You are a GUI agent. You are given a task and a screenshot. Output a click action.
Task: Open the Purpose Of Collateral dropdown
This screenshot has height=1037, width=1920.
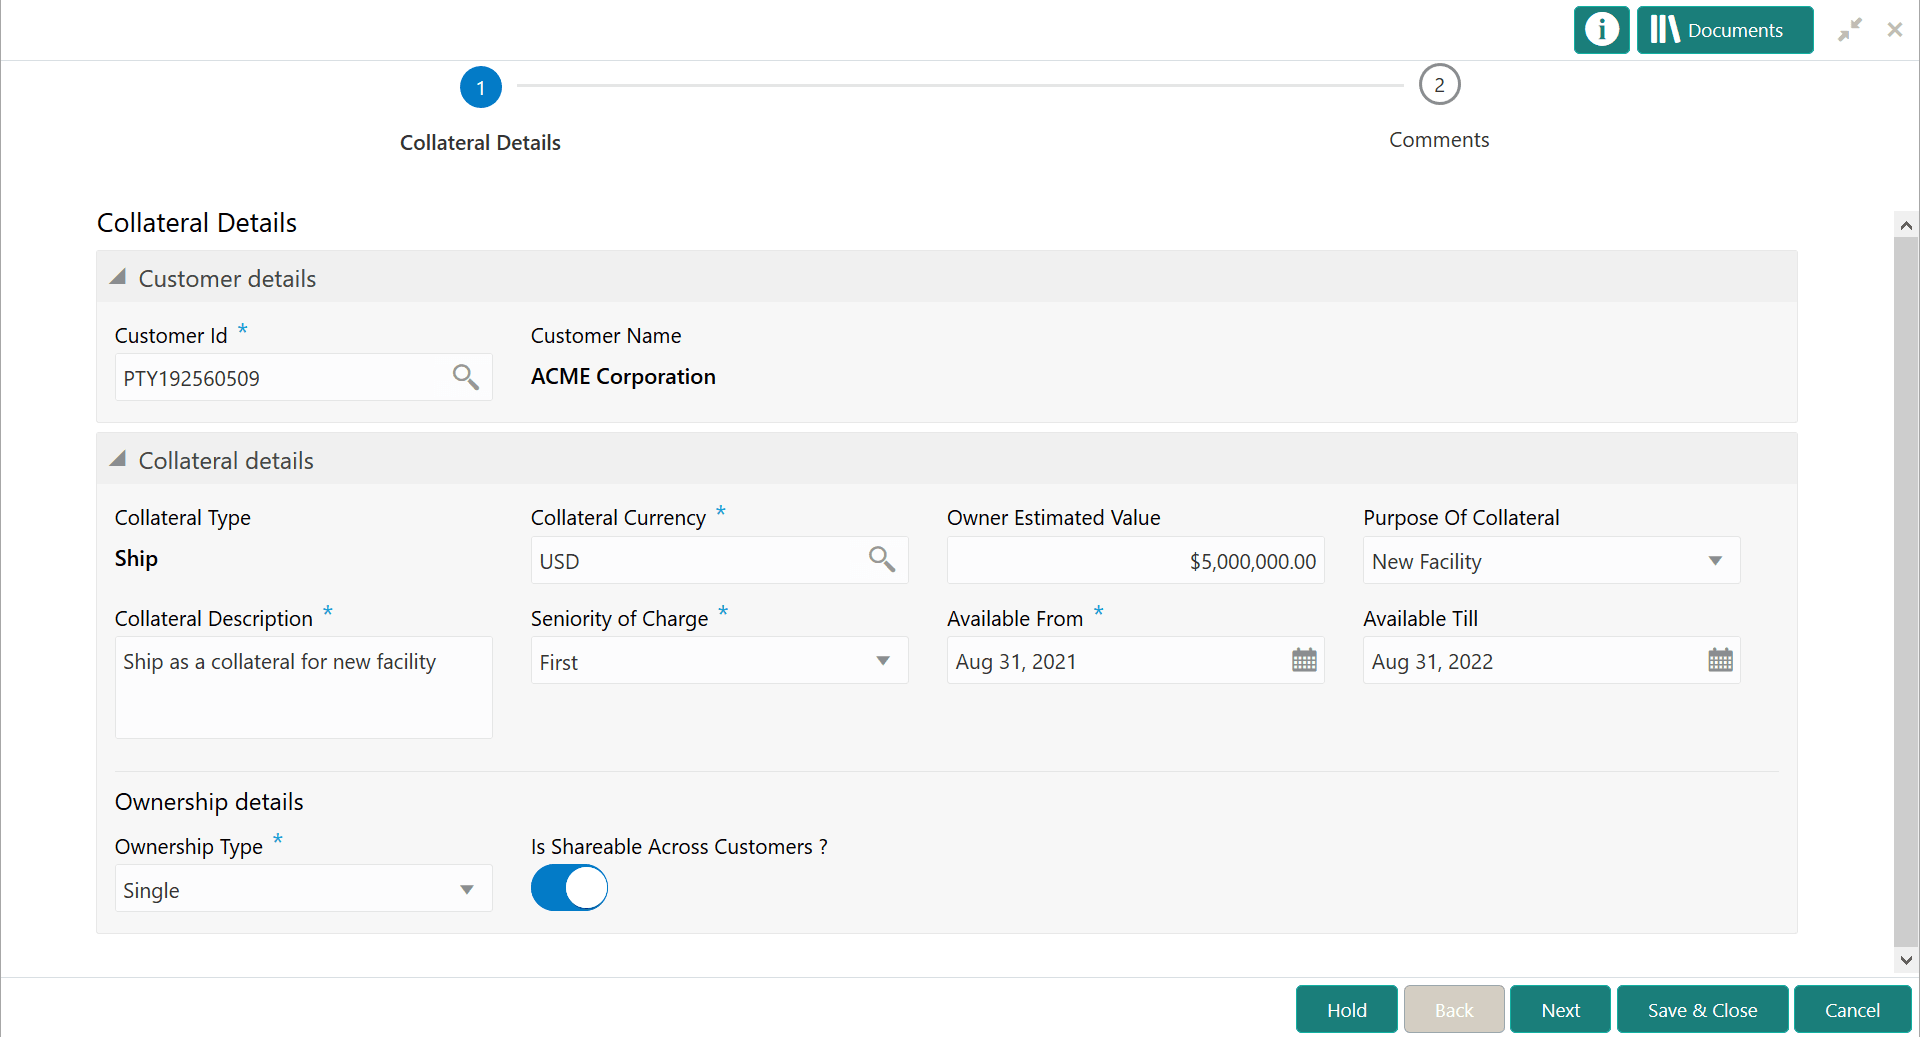[x=1551, y=561]
